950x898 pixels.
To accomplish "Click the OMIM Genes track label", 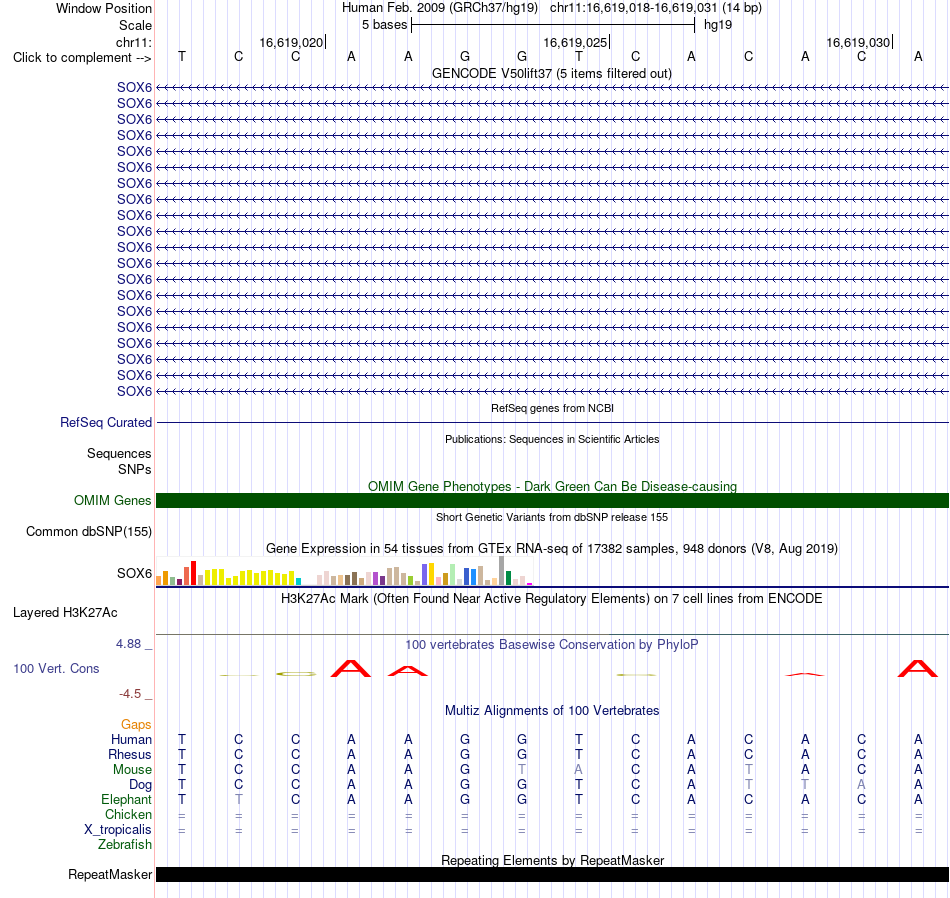I will (112, 501).
